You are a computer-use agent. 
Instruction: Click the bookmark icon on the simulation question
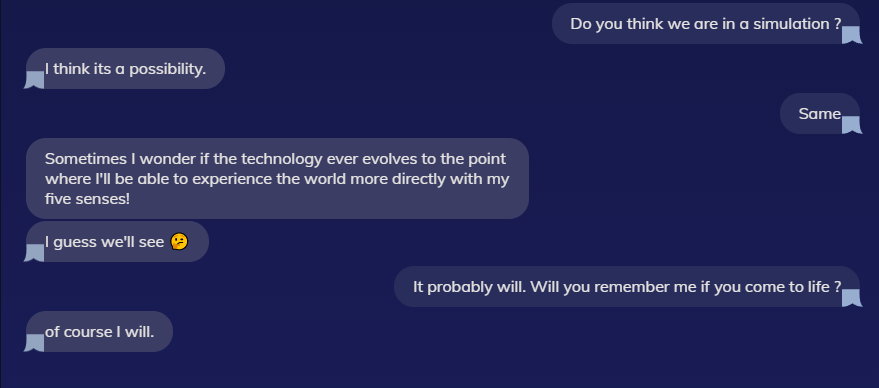pyautogui.click(x=852, y=35)
